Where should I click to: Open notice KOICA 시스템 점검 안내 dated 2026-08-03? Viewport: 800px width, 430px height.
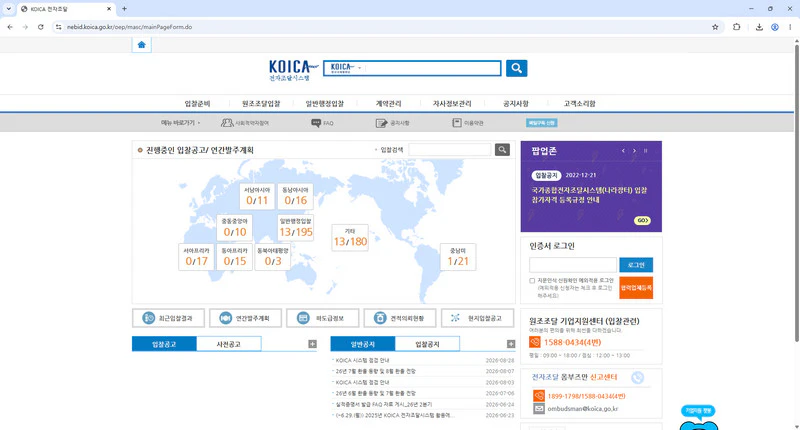(x=362, y=383)
